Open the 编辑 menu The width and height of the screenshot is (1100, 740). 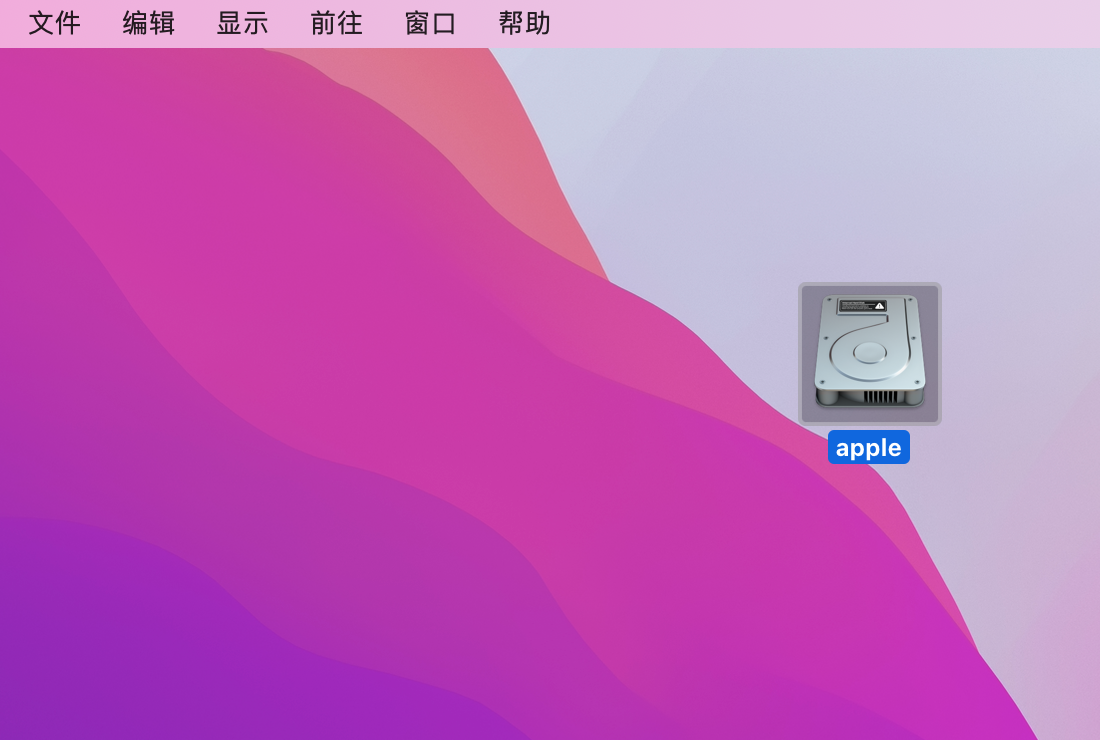[x=149, y=23]
